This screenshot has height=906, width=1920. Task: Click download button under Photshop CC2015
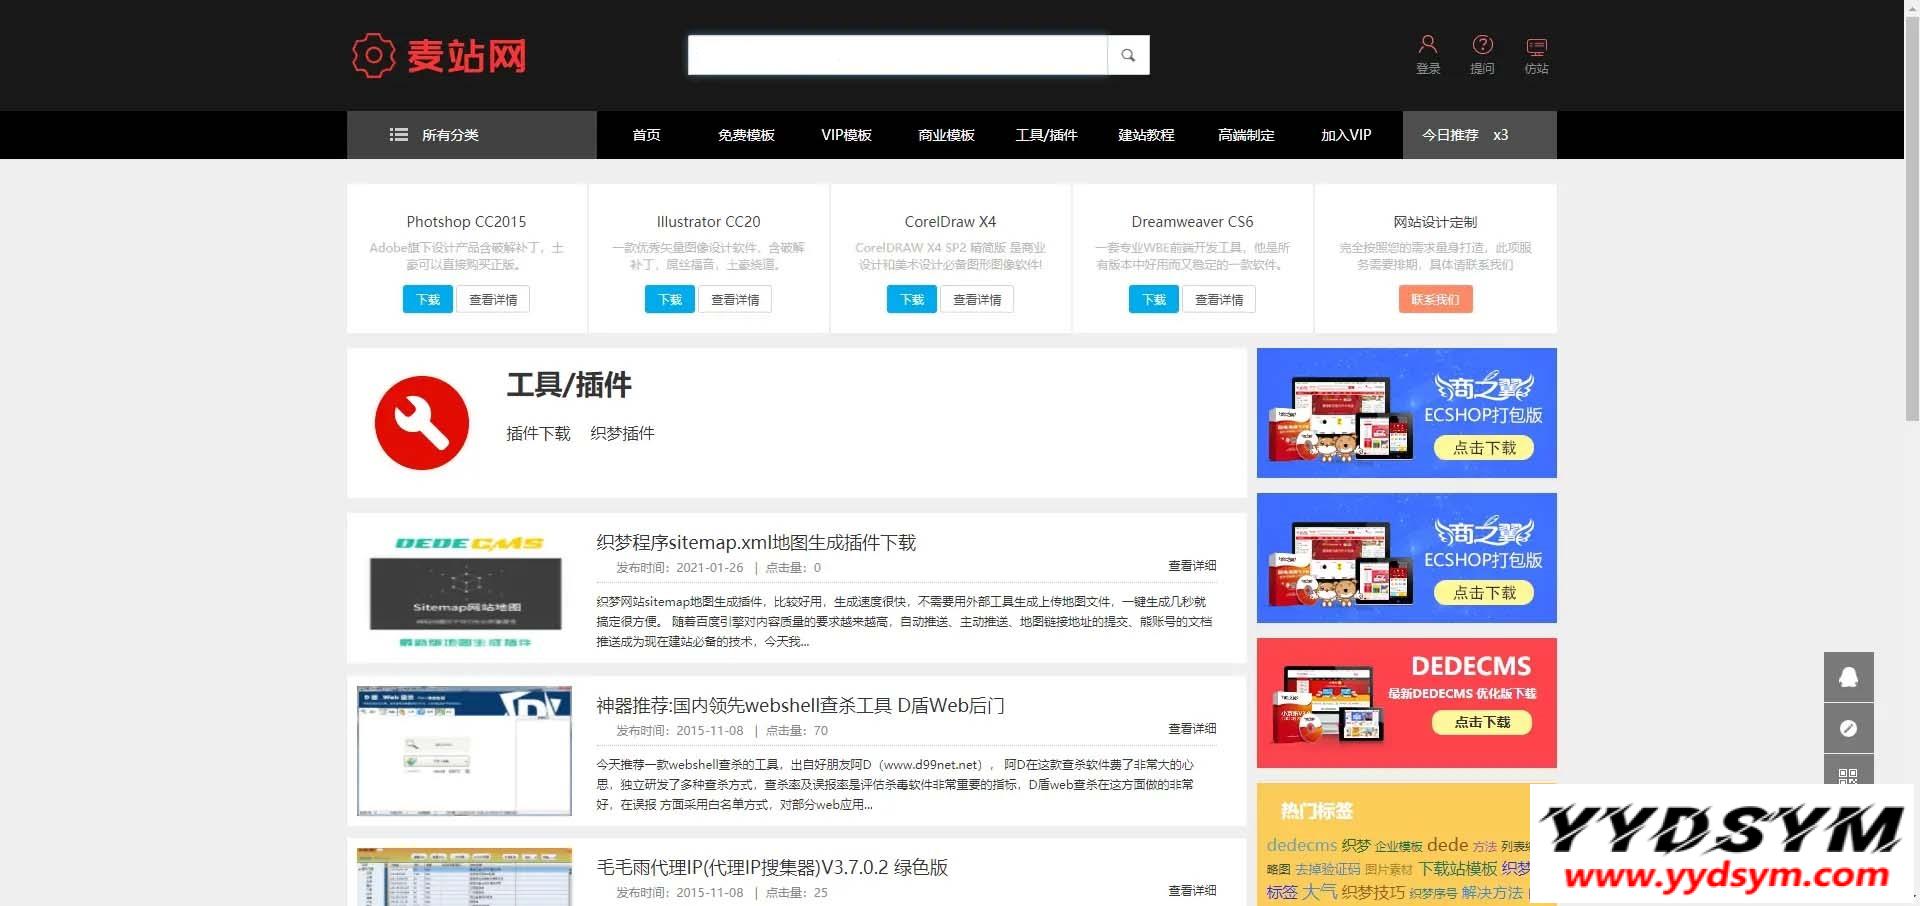click(x=428, y=299)
